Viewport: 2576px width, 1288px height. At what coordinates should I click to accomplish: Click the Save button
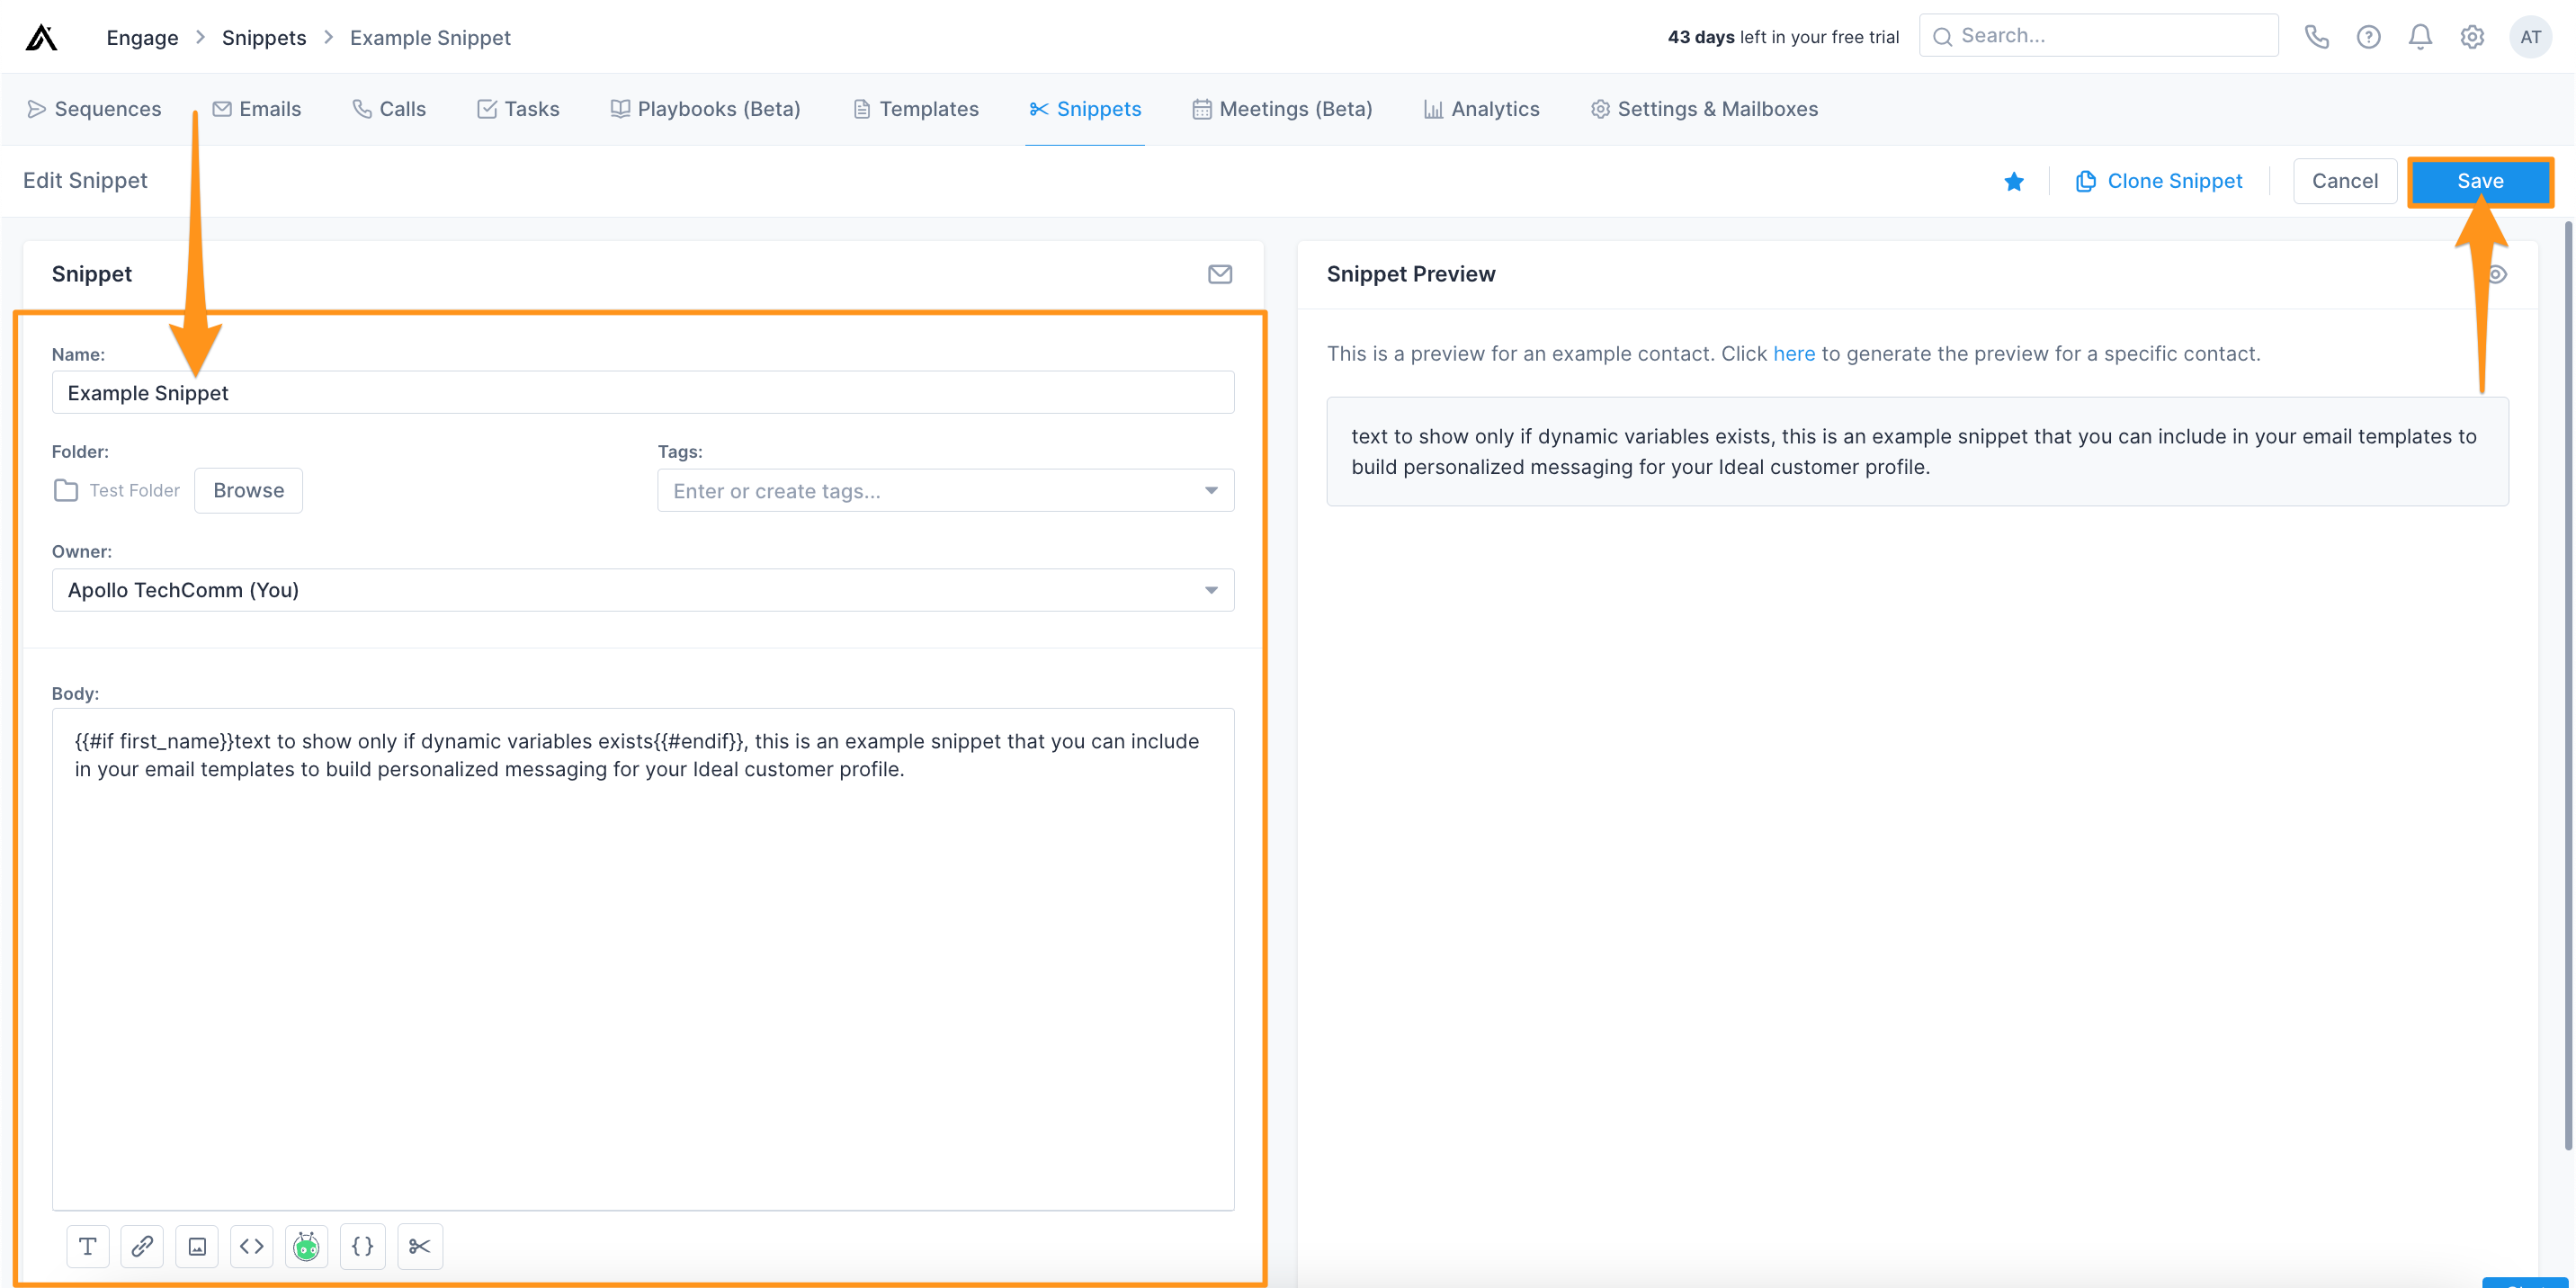point(2480,181)
